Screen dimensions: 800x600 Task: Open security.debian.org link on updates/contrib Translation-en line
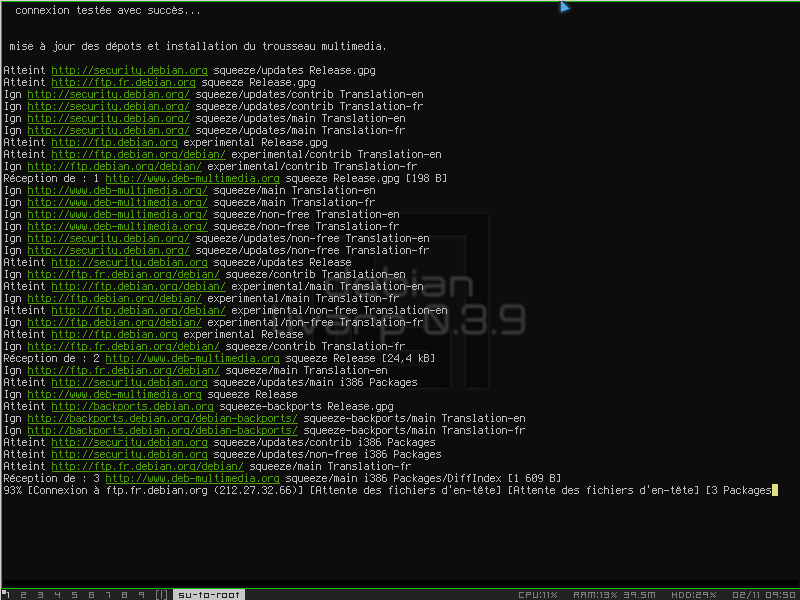pos(109,94)
